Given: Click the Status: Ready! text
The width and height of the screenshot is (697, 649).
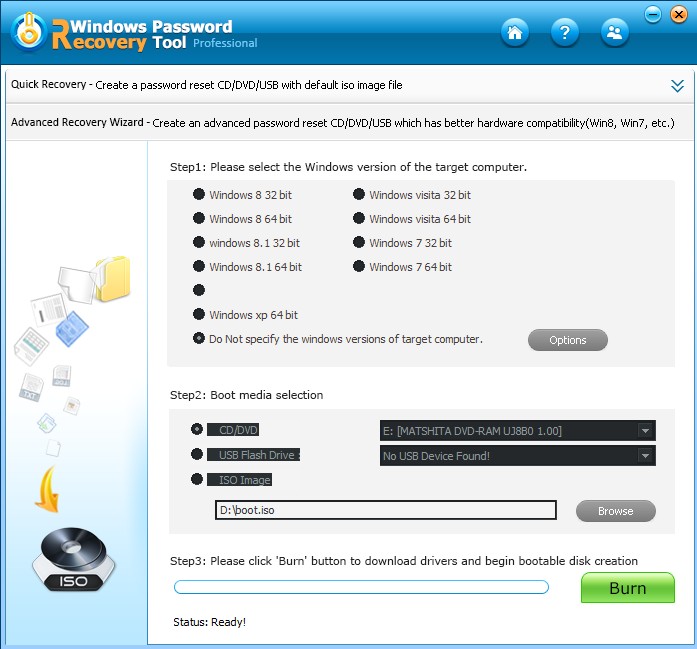Looking at the screenshot, I should click(209, 622).
